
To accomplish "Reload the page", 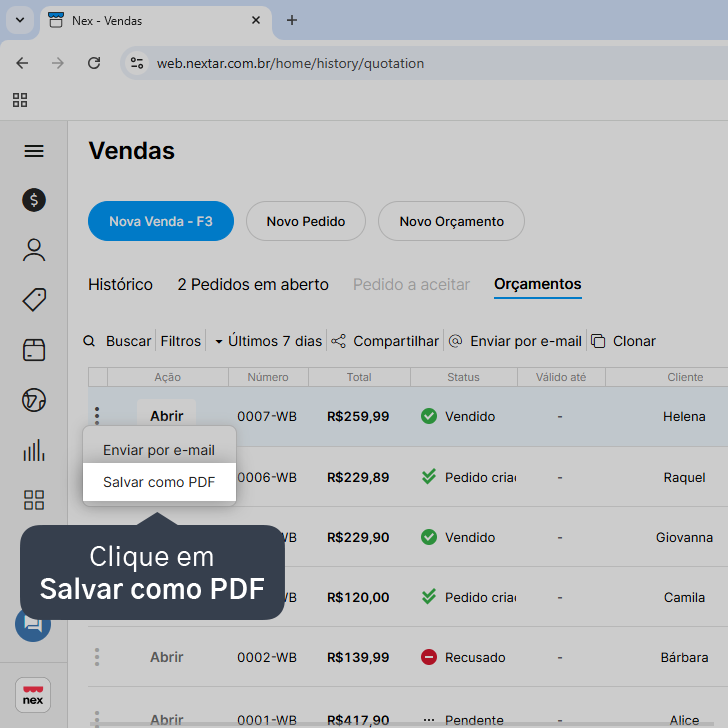I will (94, 63).
